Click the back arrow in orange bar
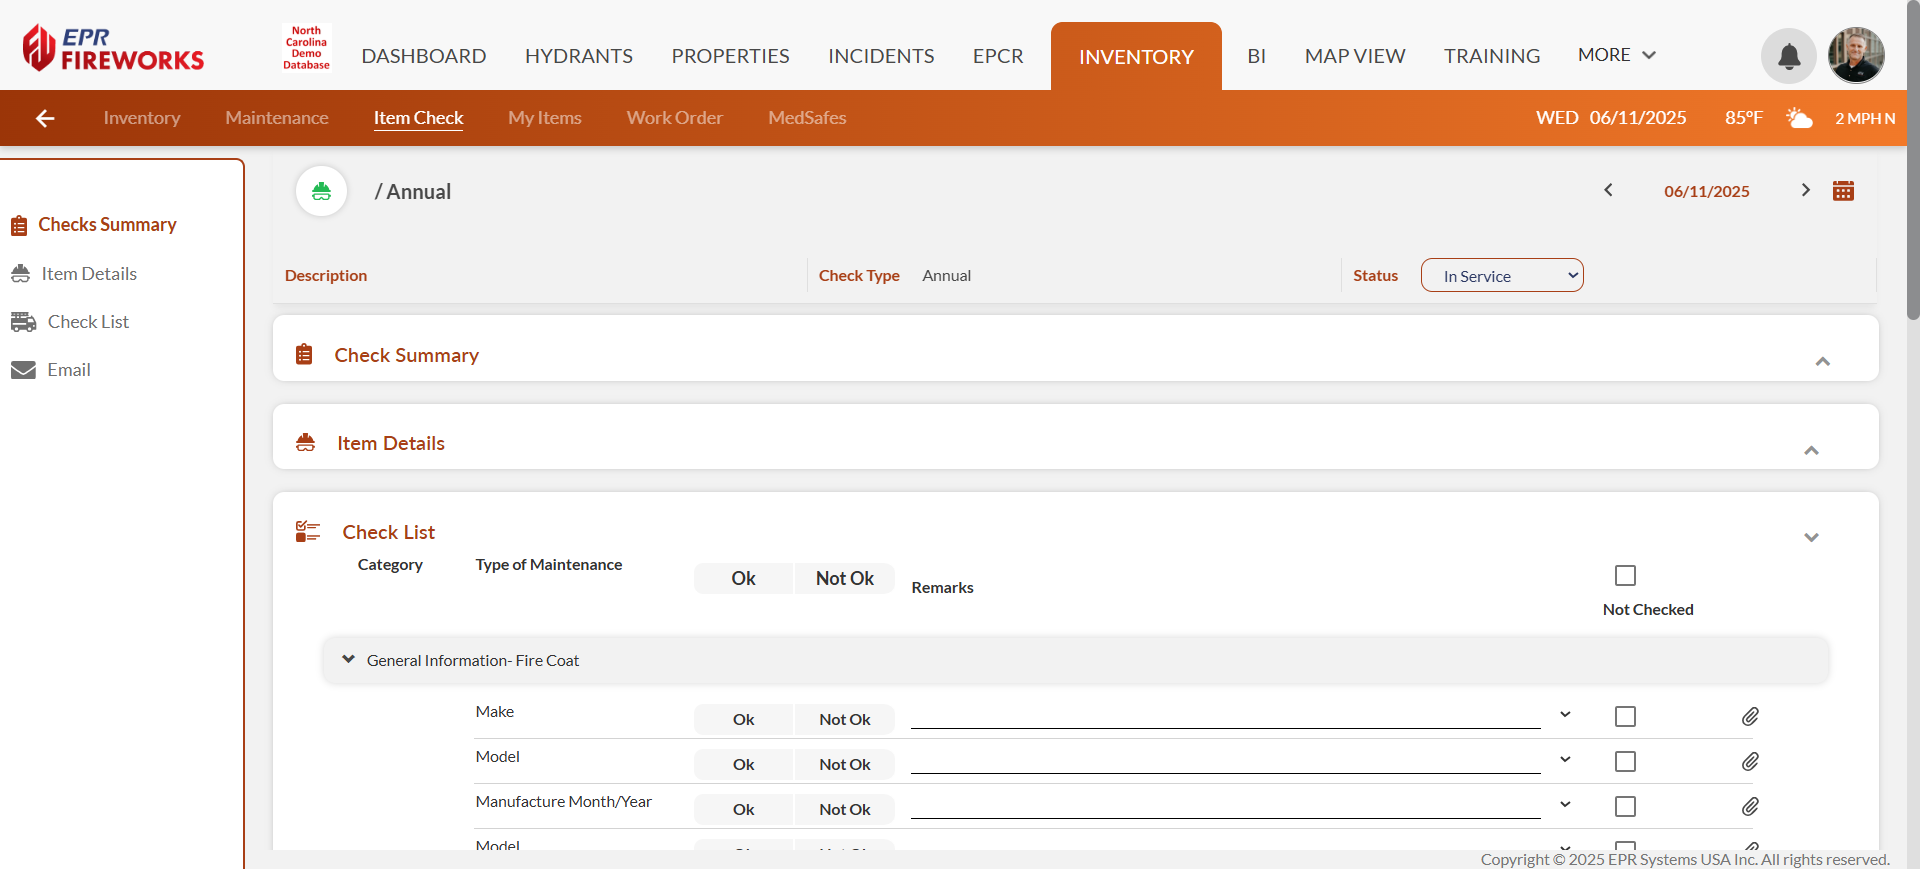This screenshot has width=1920, height=869. (45, 118)
